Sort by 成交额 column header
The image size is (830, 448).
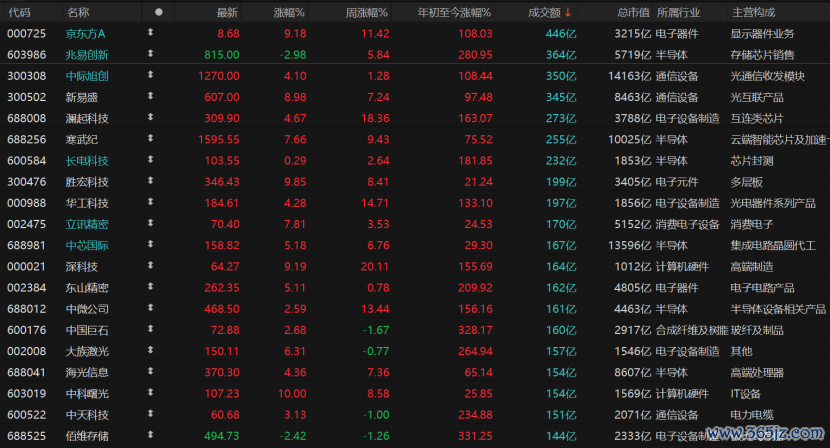(x=544, y=13)
